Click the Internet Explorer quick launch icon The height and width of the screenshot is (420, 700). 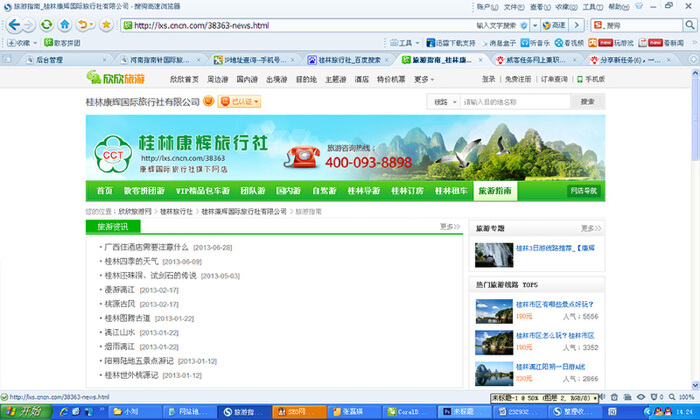point(64,412)
